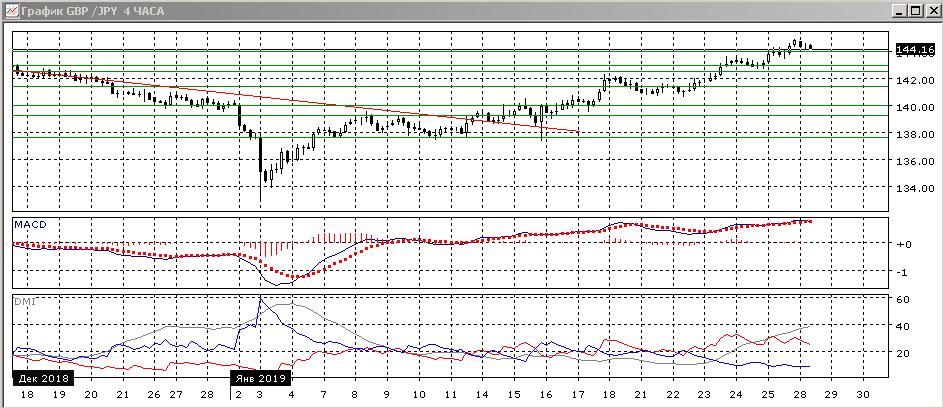
Task: Click the 136.00 price axis label
Action: coord(915,161)
